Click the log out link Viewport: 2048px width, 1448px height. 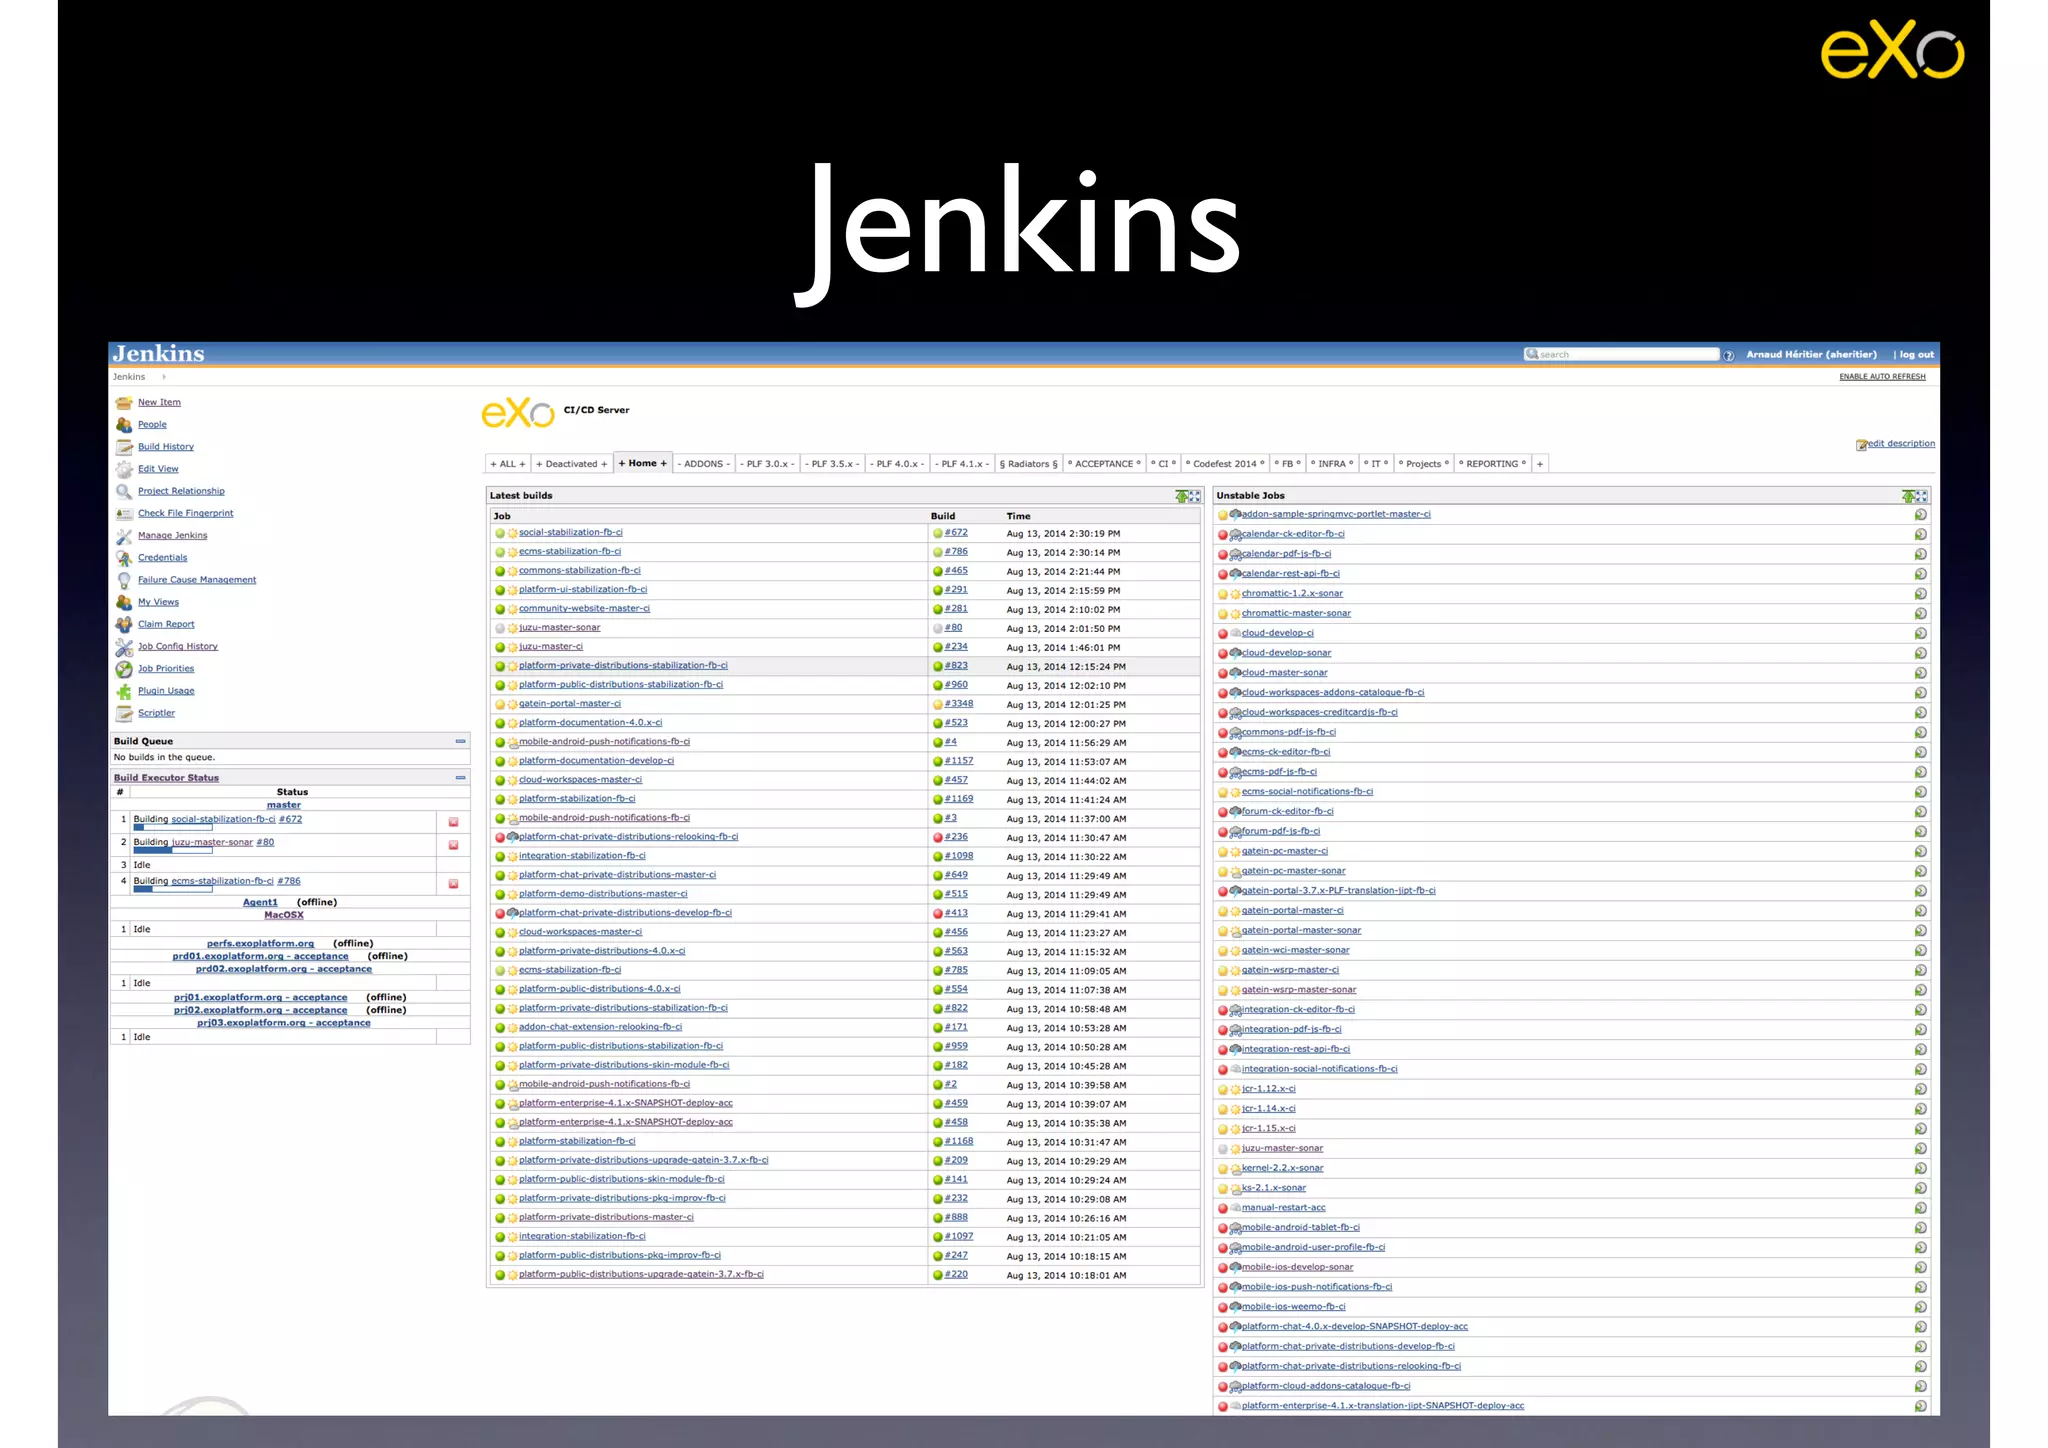point(1916,355)
